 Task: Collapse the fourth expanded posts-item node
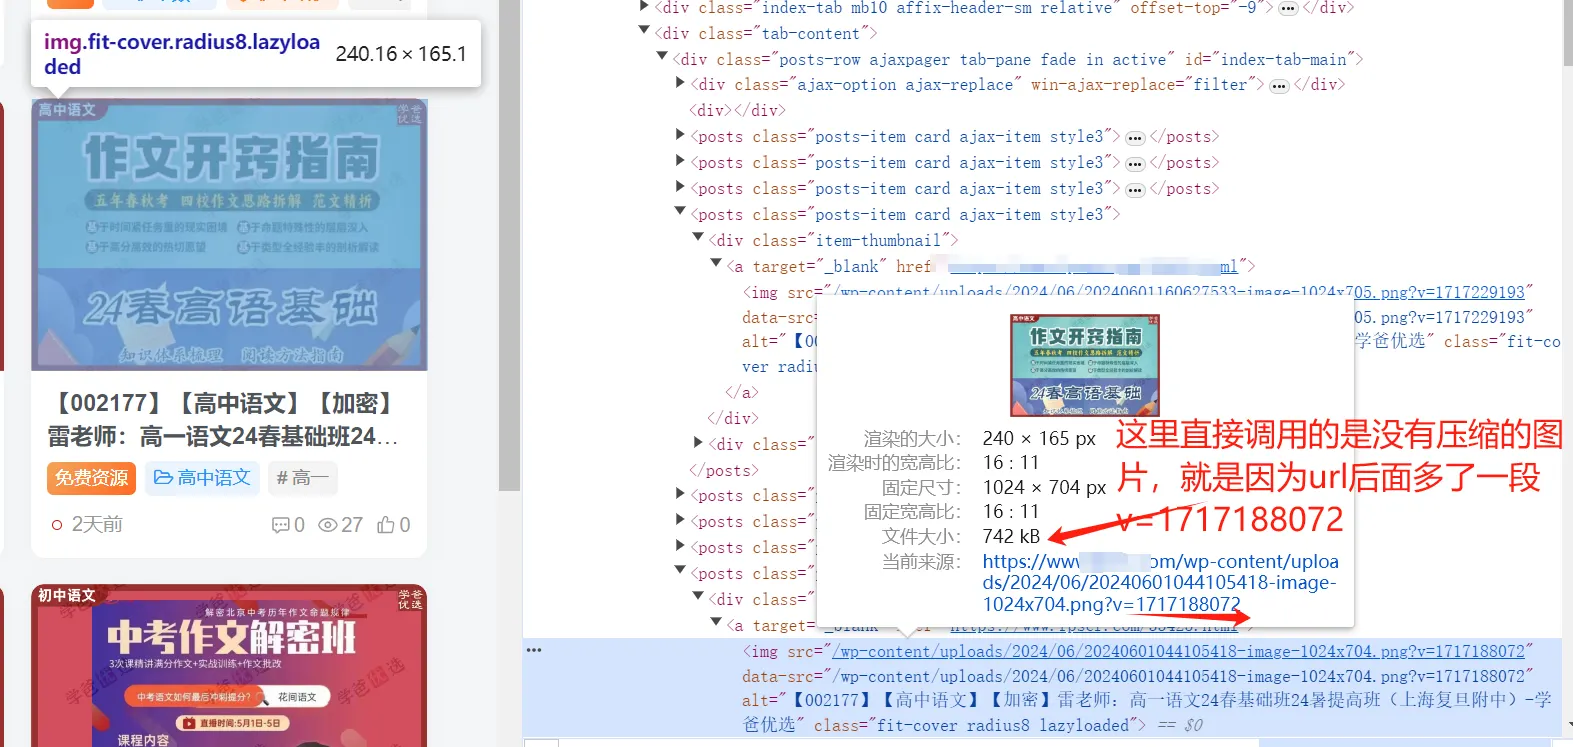tap(680, 213)
